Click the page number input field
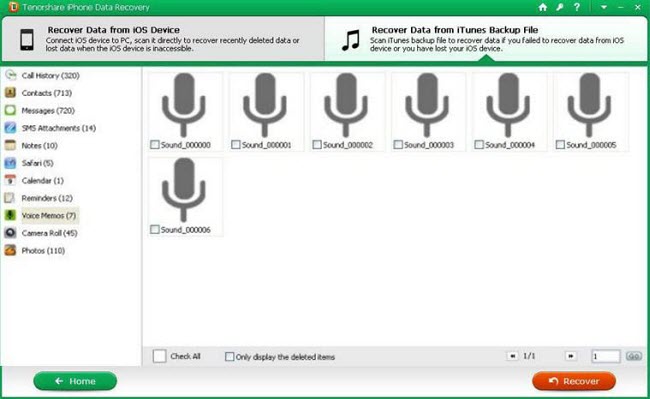Screen dimensions: 650x399 coord(606,356)
